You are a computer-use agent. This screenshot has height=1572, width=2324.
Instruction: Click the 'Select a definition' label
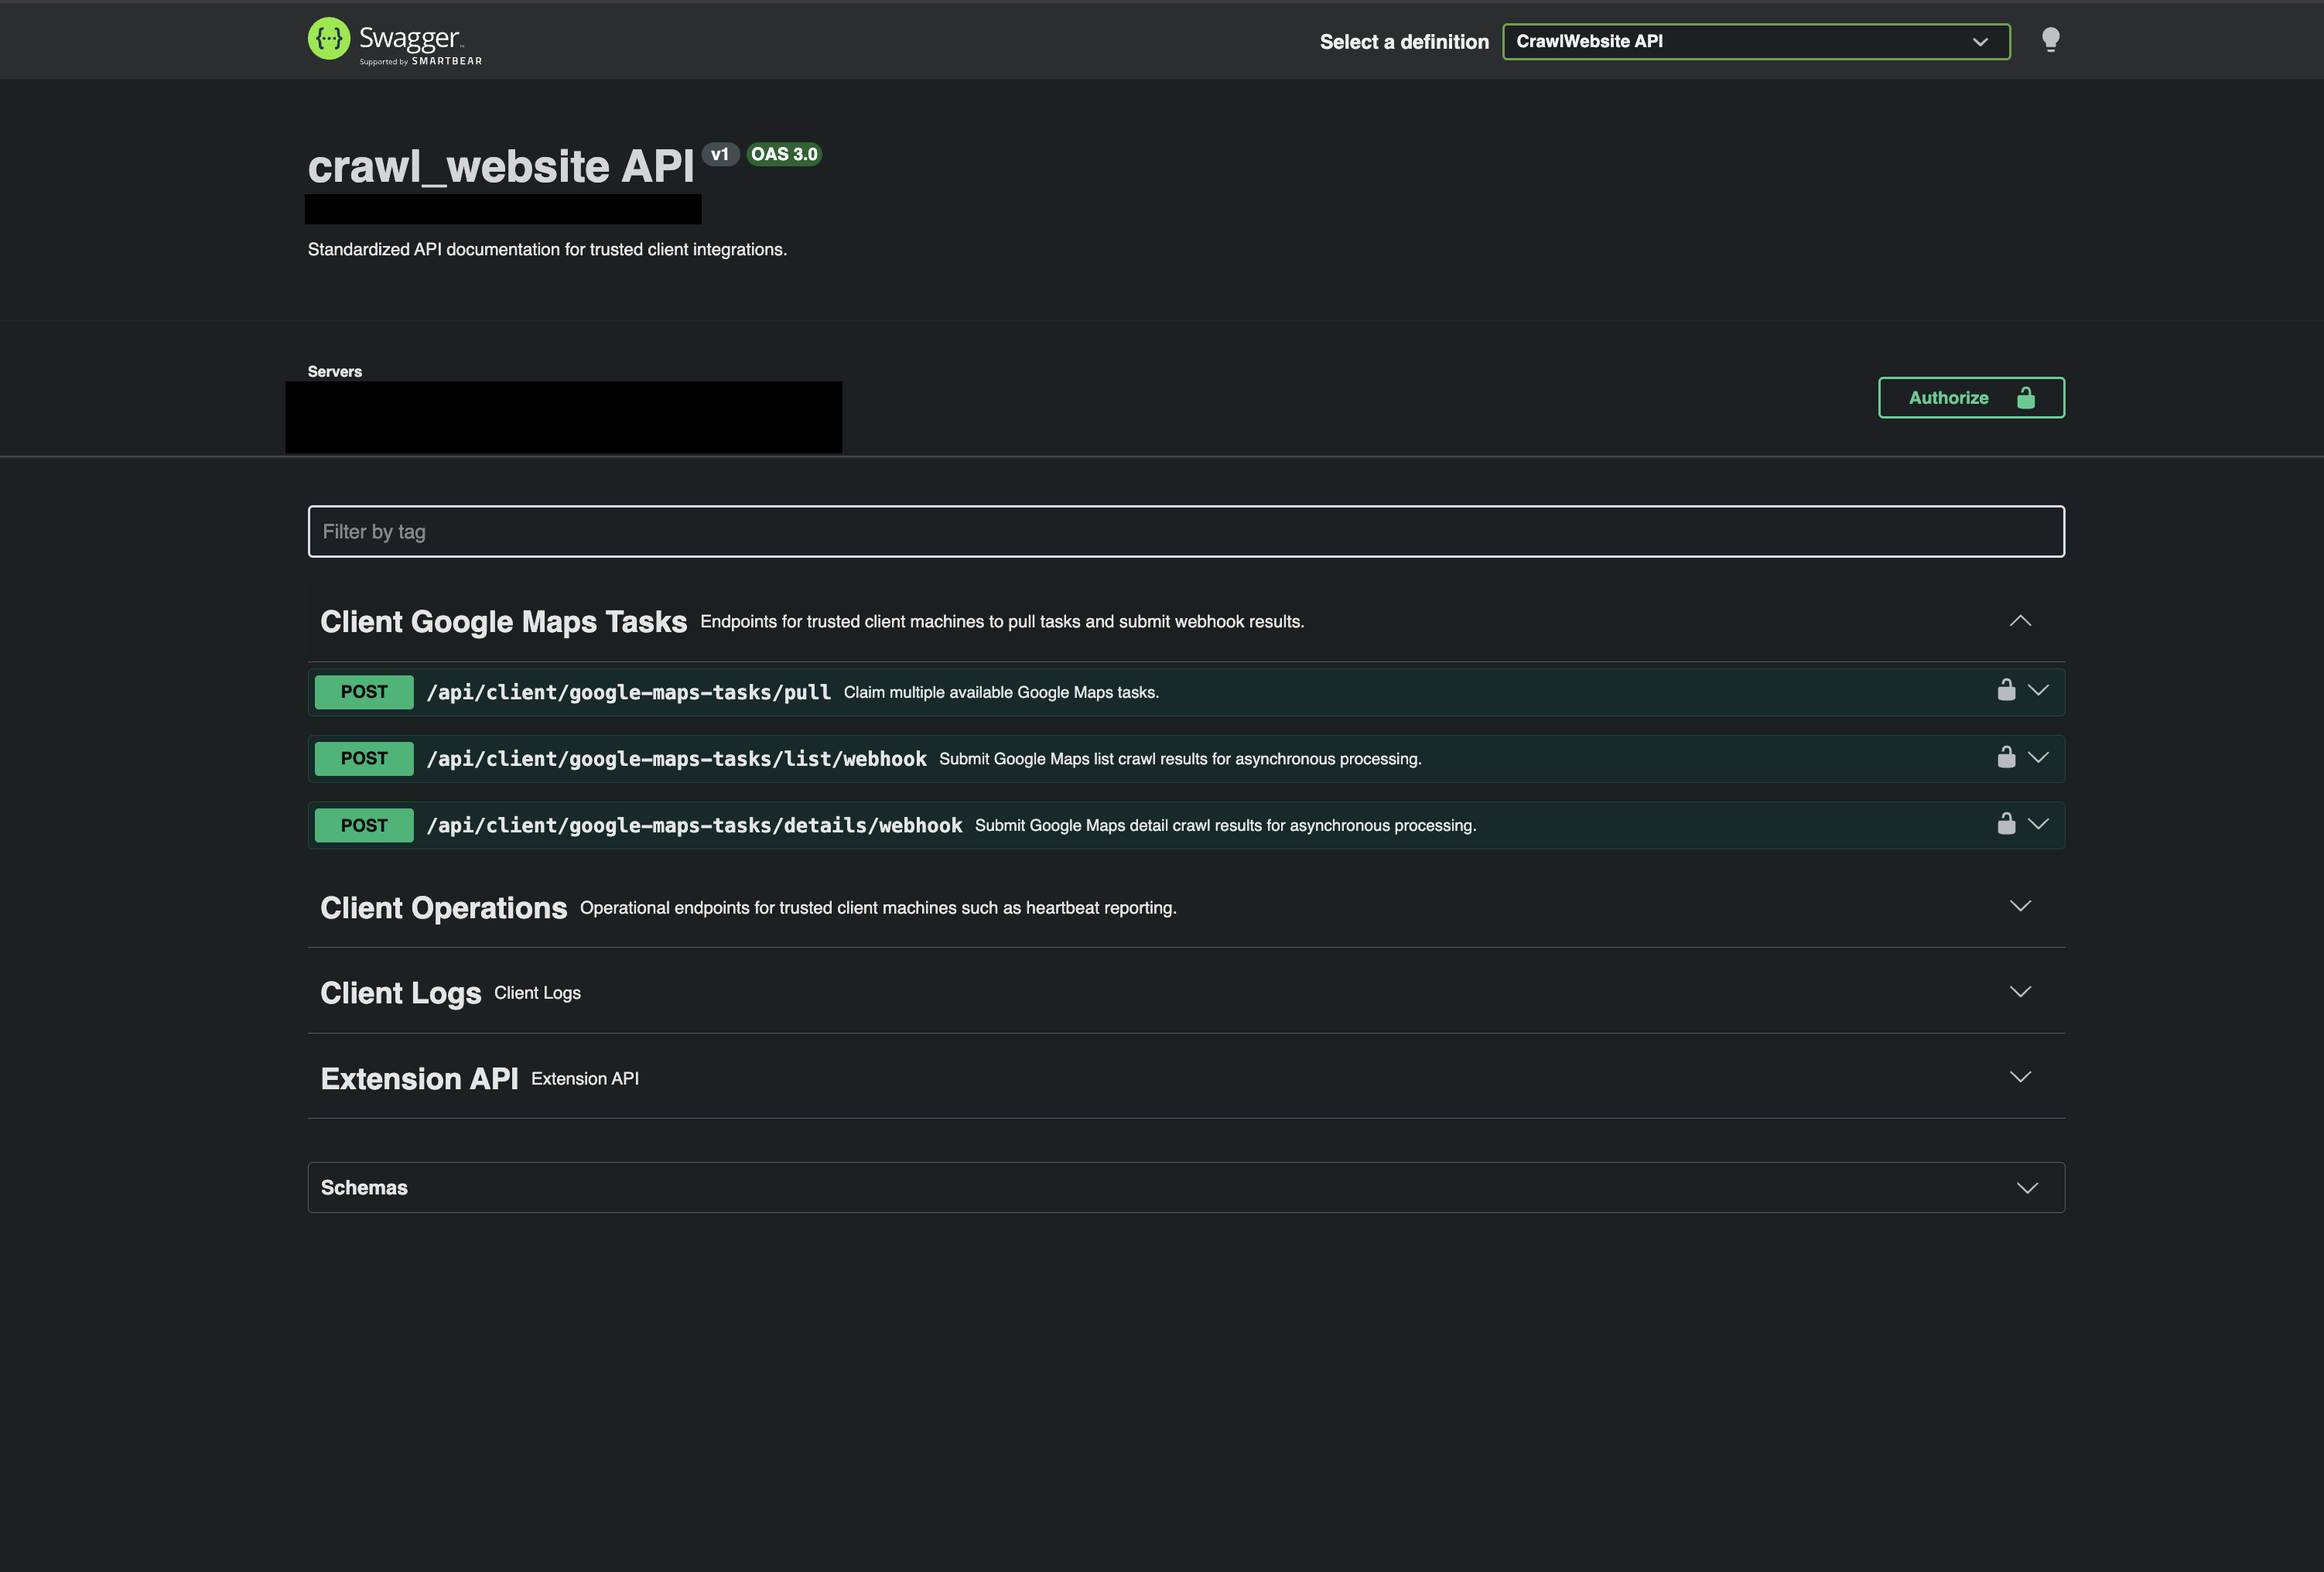coord(1404,42)
